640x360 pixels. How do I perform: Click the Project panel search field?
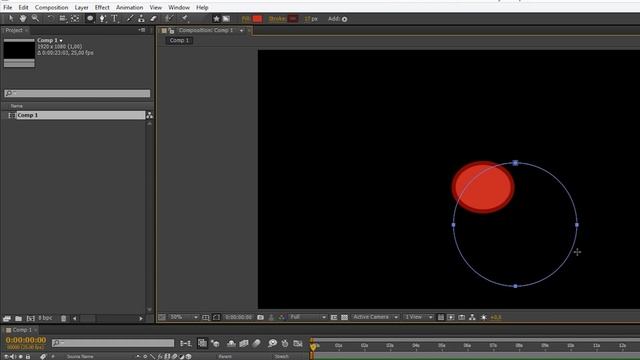77,93
